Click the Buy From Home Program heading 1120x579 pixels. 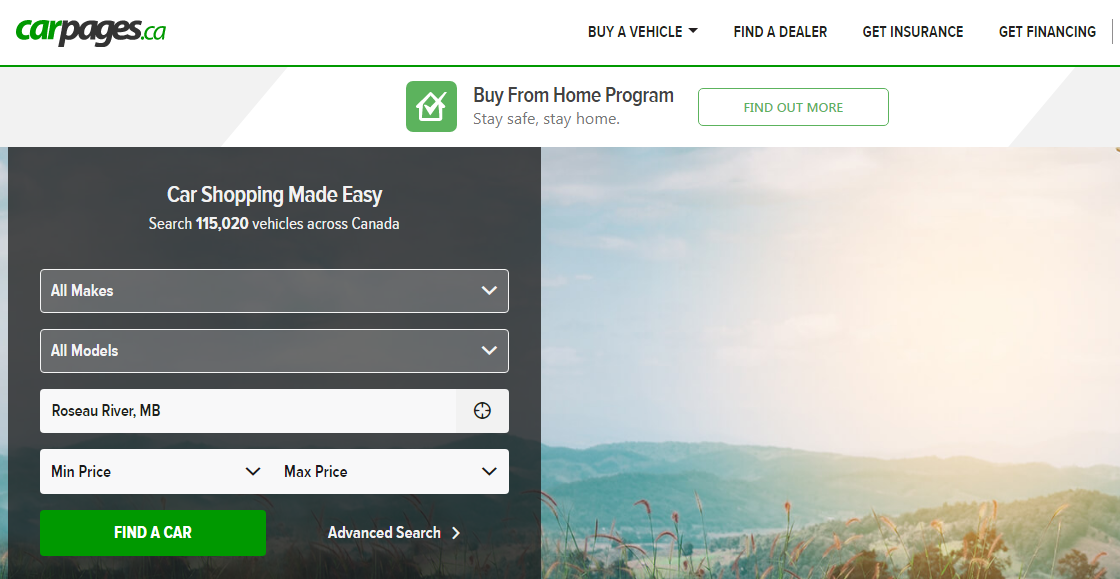(x=573, y=96)
